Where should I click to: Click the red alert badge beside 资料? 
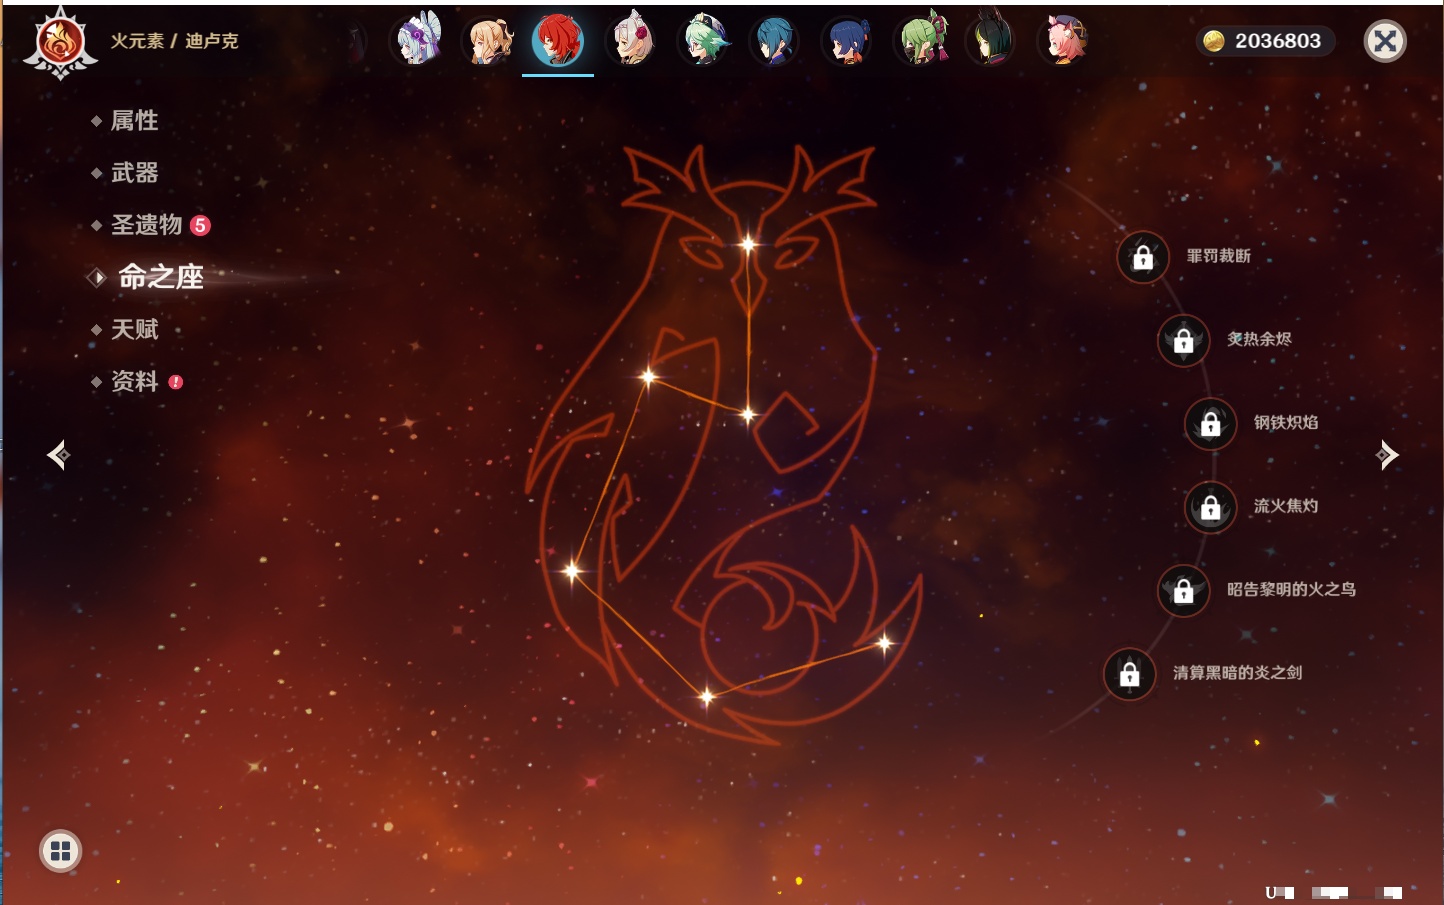pyautogui.click(x=176, y=382)
